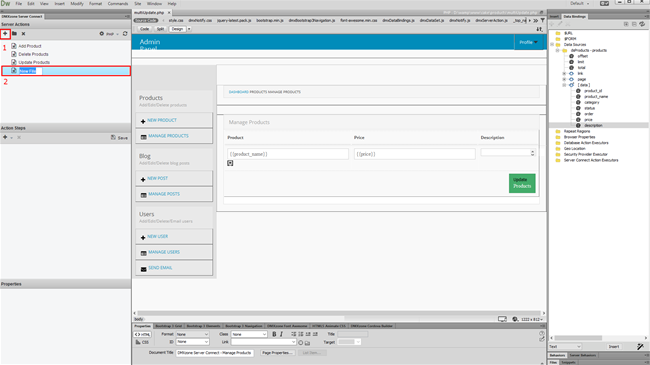
Task: Click the product_name input field
Action: [x=288, y=154]
